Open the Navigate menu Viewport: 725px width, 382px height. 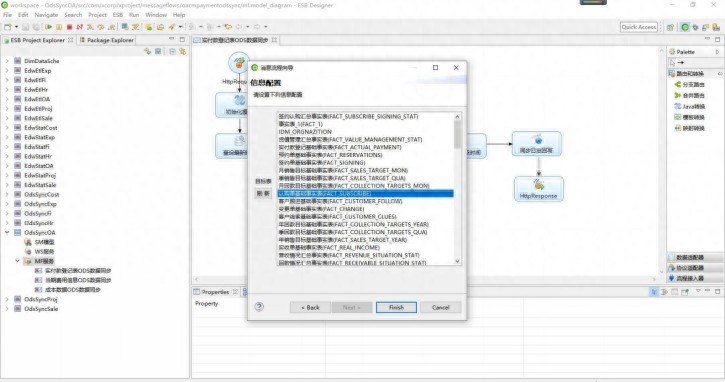pos(46,15)
